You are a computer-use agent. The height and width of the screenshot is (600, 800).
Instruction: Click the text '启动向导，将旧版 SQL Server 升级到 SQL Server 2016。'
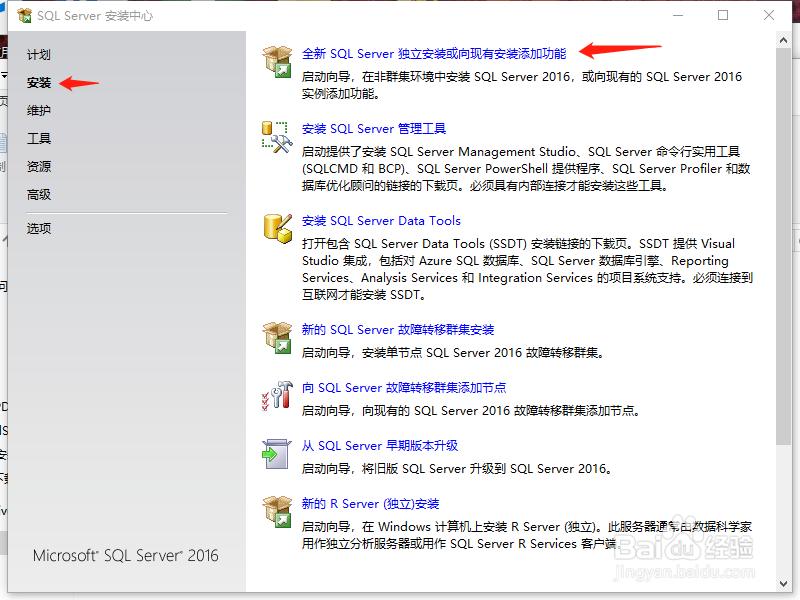pos(457,469)
